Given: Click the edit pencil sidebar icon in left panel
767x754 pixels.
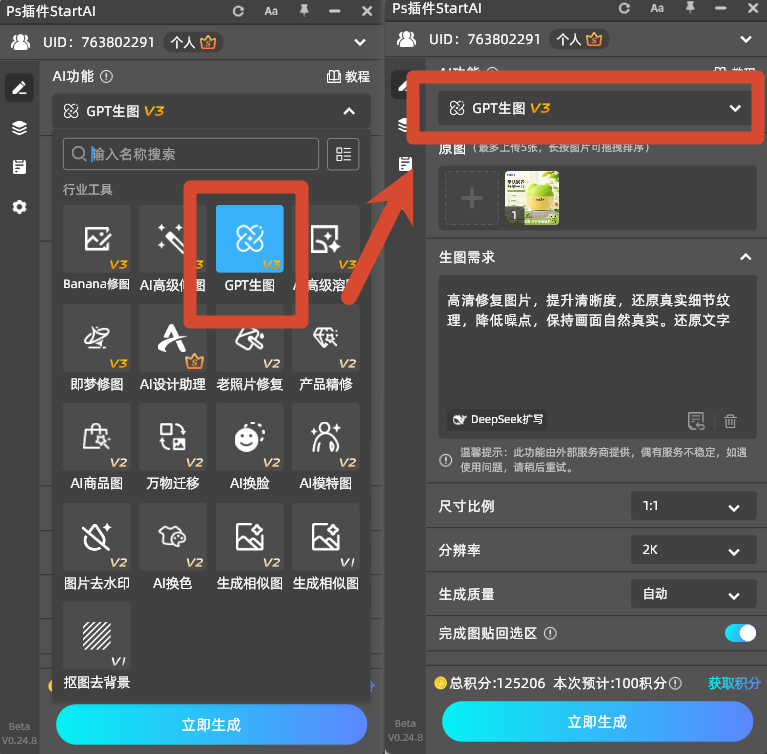Looking at the screenshot, I should (x=20, y=88).
